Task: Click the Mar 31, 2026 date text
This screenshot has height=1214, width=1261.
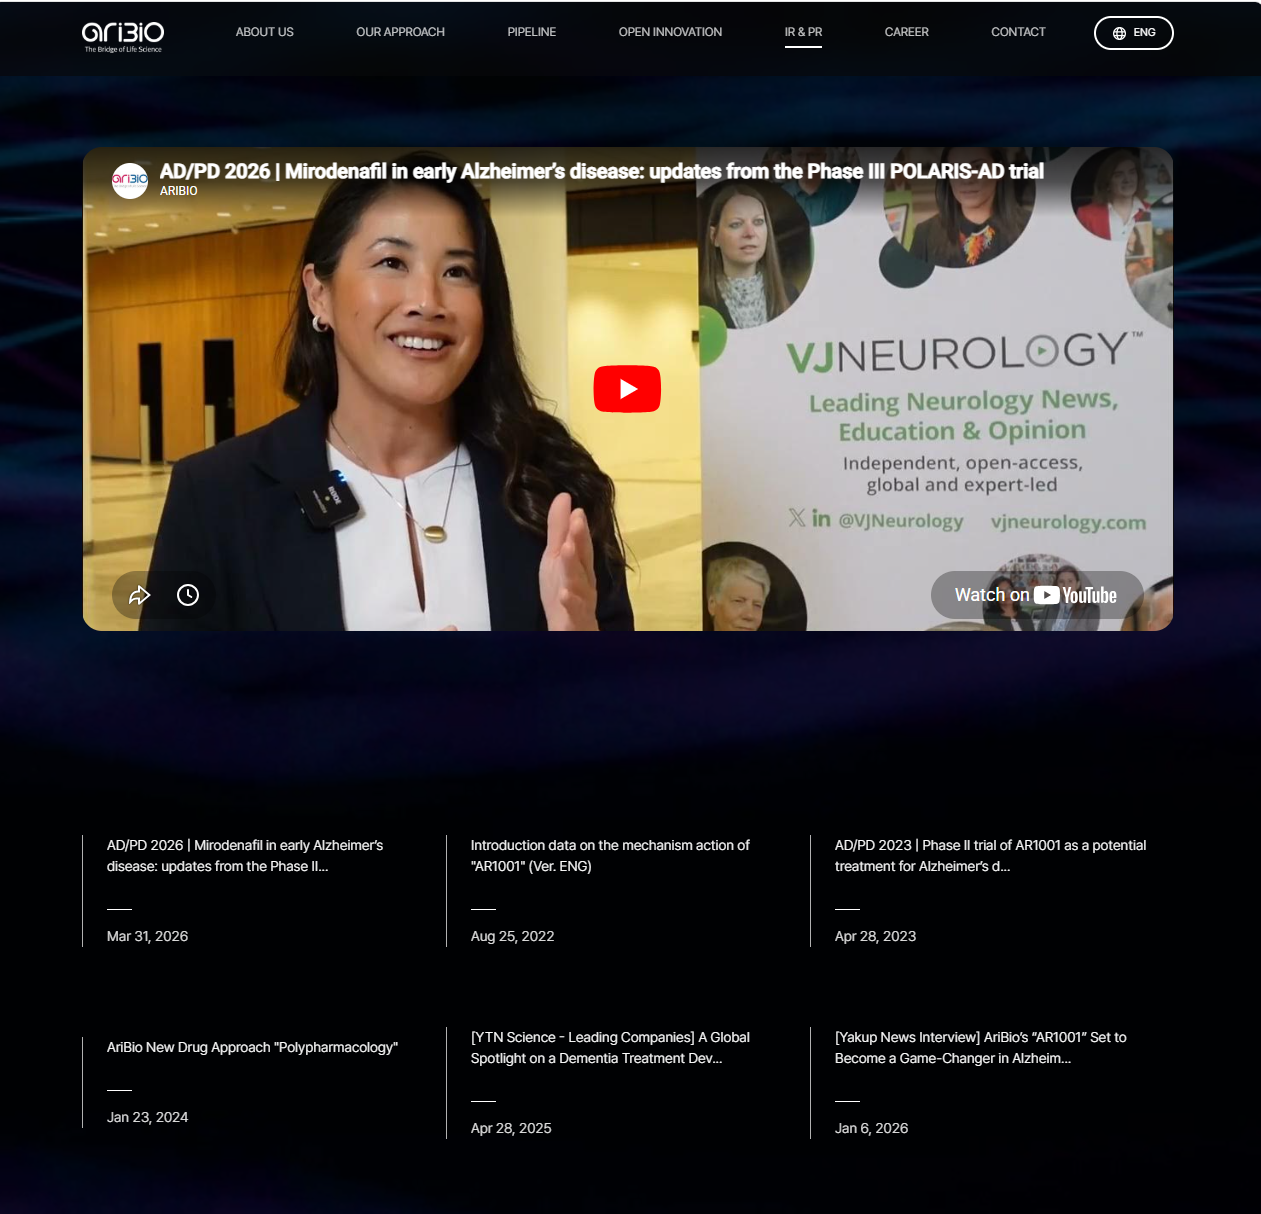Action: tap(147, 936)
